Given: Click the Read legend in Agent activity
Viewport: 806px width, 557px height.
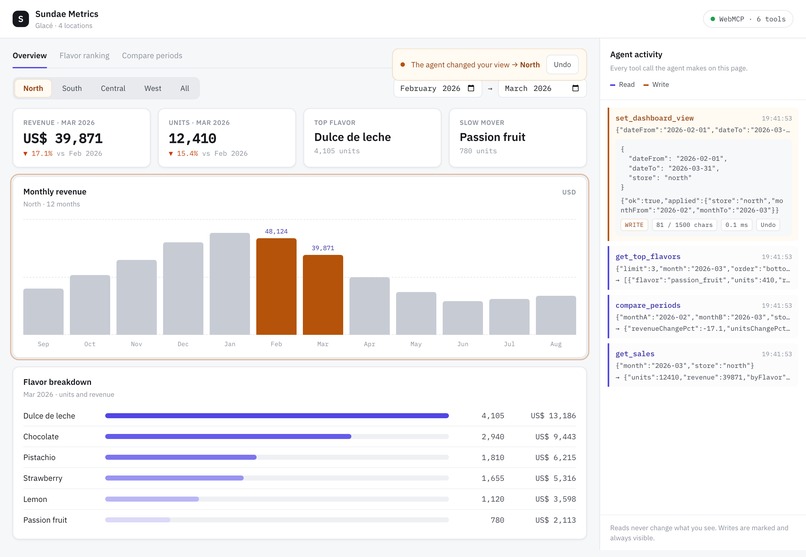Looking at the screenshot, I should 622,84.
